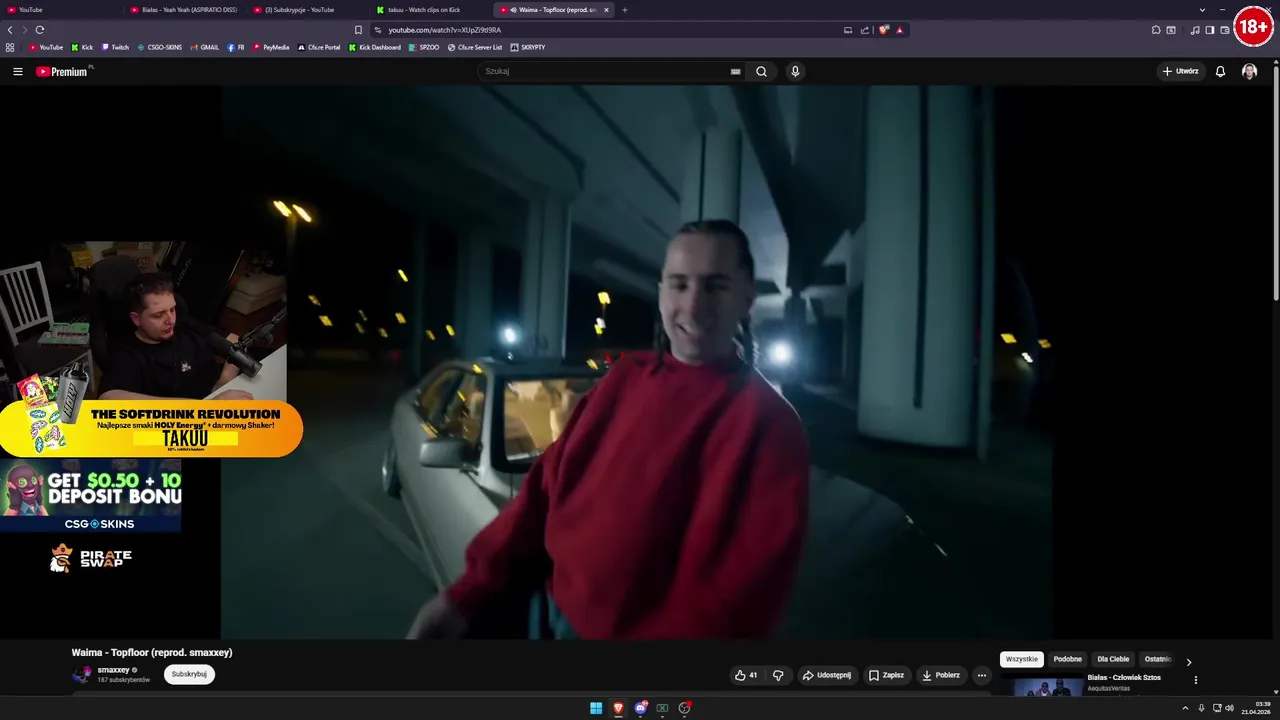Open Excel-style app in taskbar
This screenshot has height=720, width=1280.
pyautogui.click(x=662, y=708)
